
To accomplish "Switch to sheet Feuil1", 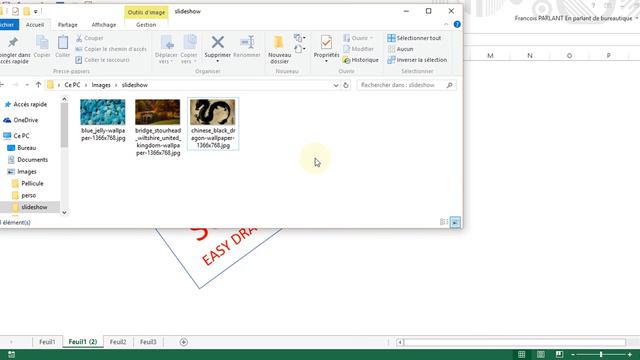I will [x=47, y=342].
